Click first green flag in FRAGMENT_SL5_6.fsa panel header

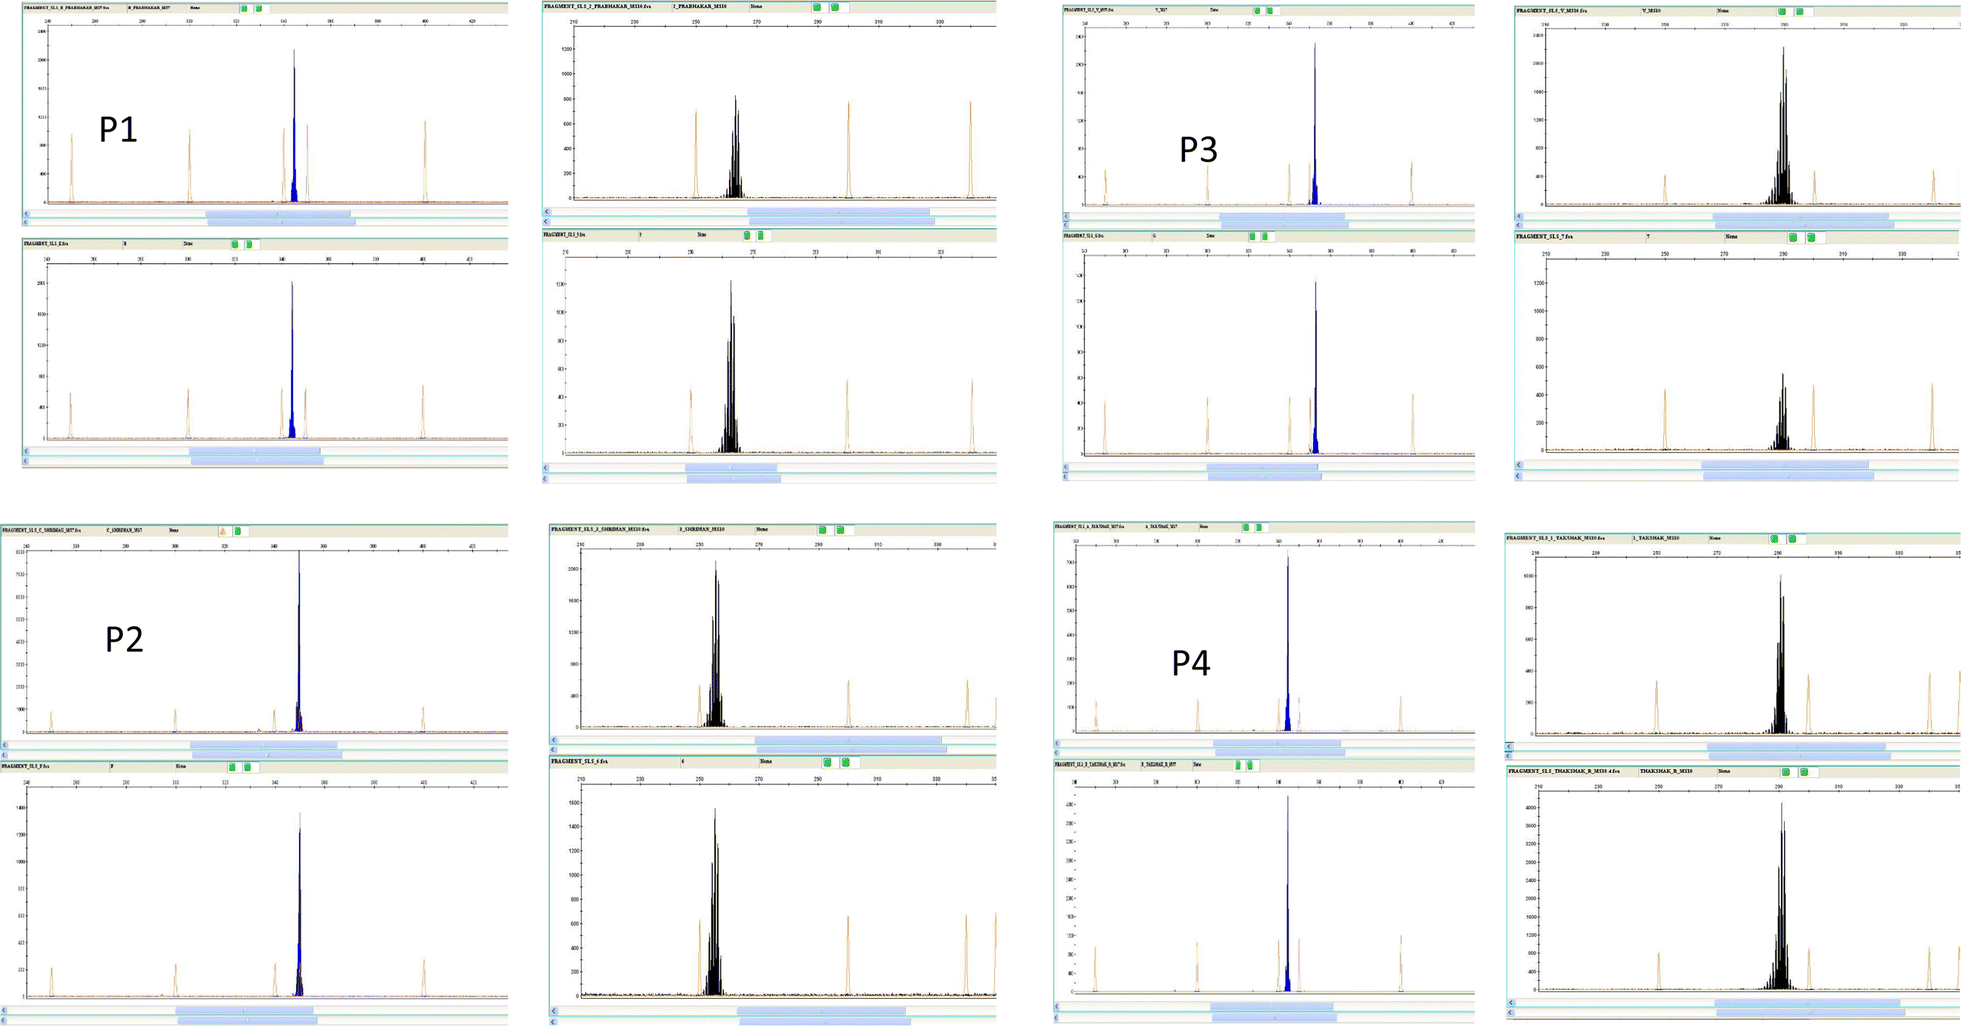tap(827, 762)
